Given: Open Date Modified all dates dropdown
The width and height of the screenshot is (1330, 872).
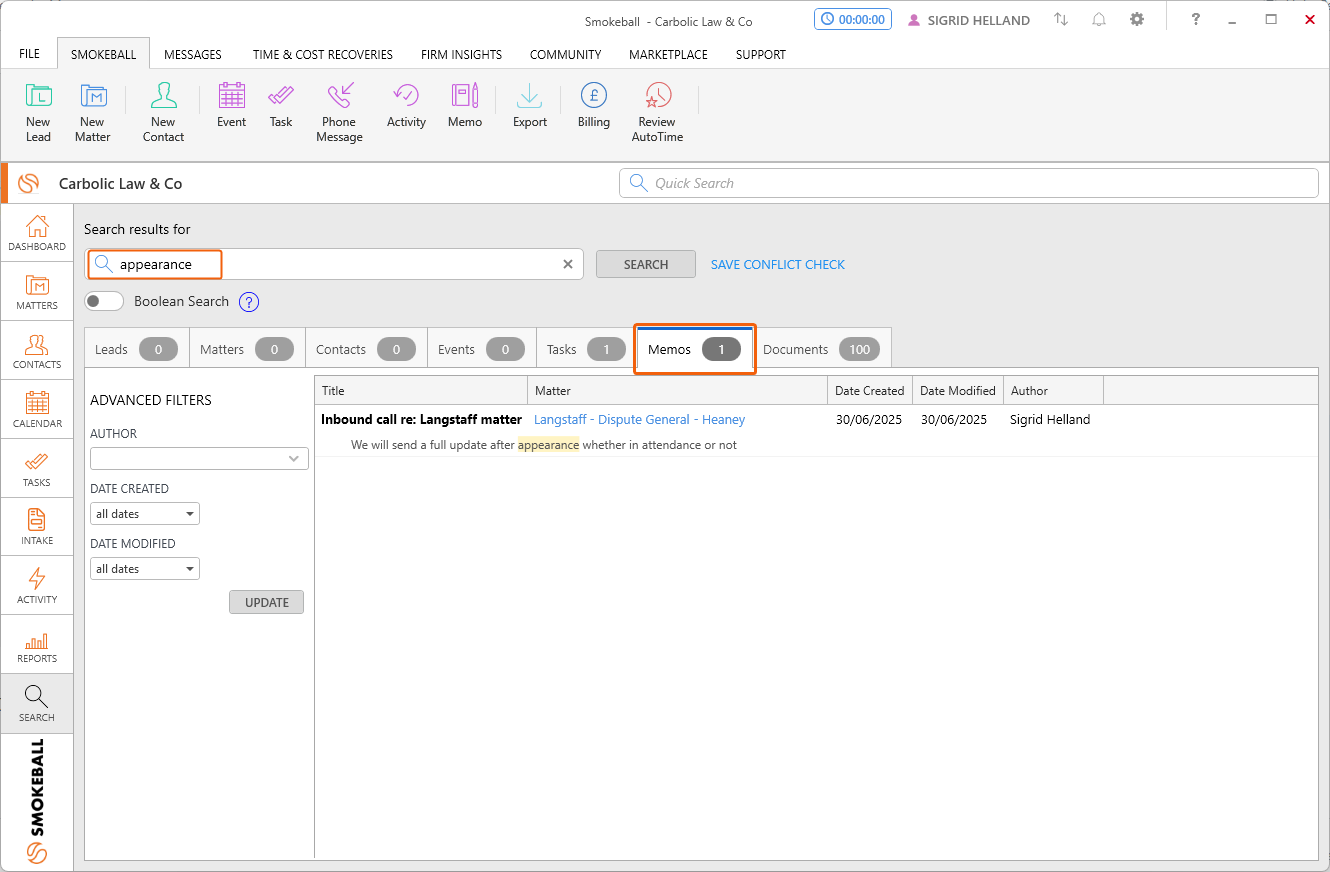Looking at the screenshot, I should coord(145,568).
